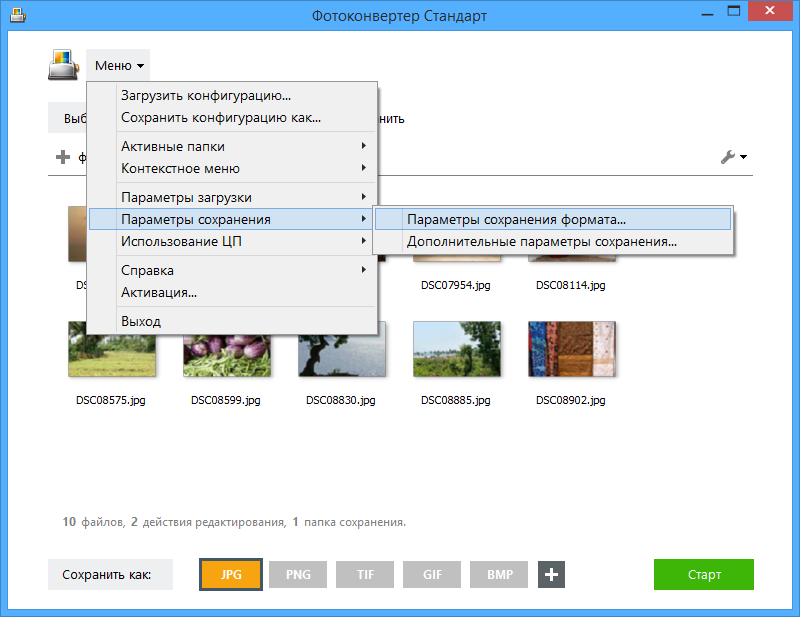Select GIF output format
This screenshot has height=617, width=800.
click(432, 575)
